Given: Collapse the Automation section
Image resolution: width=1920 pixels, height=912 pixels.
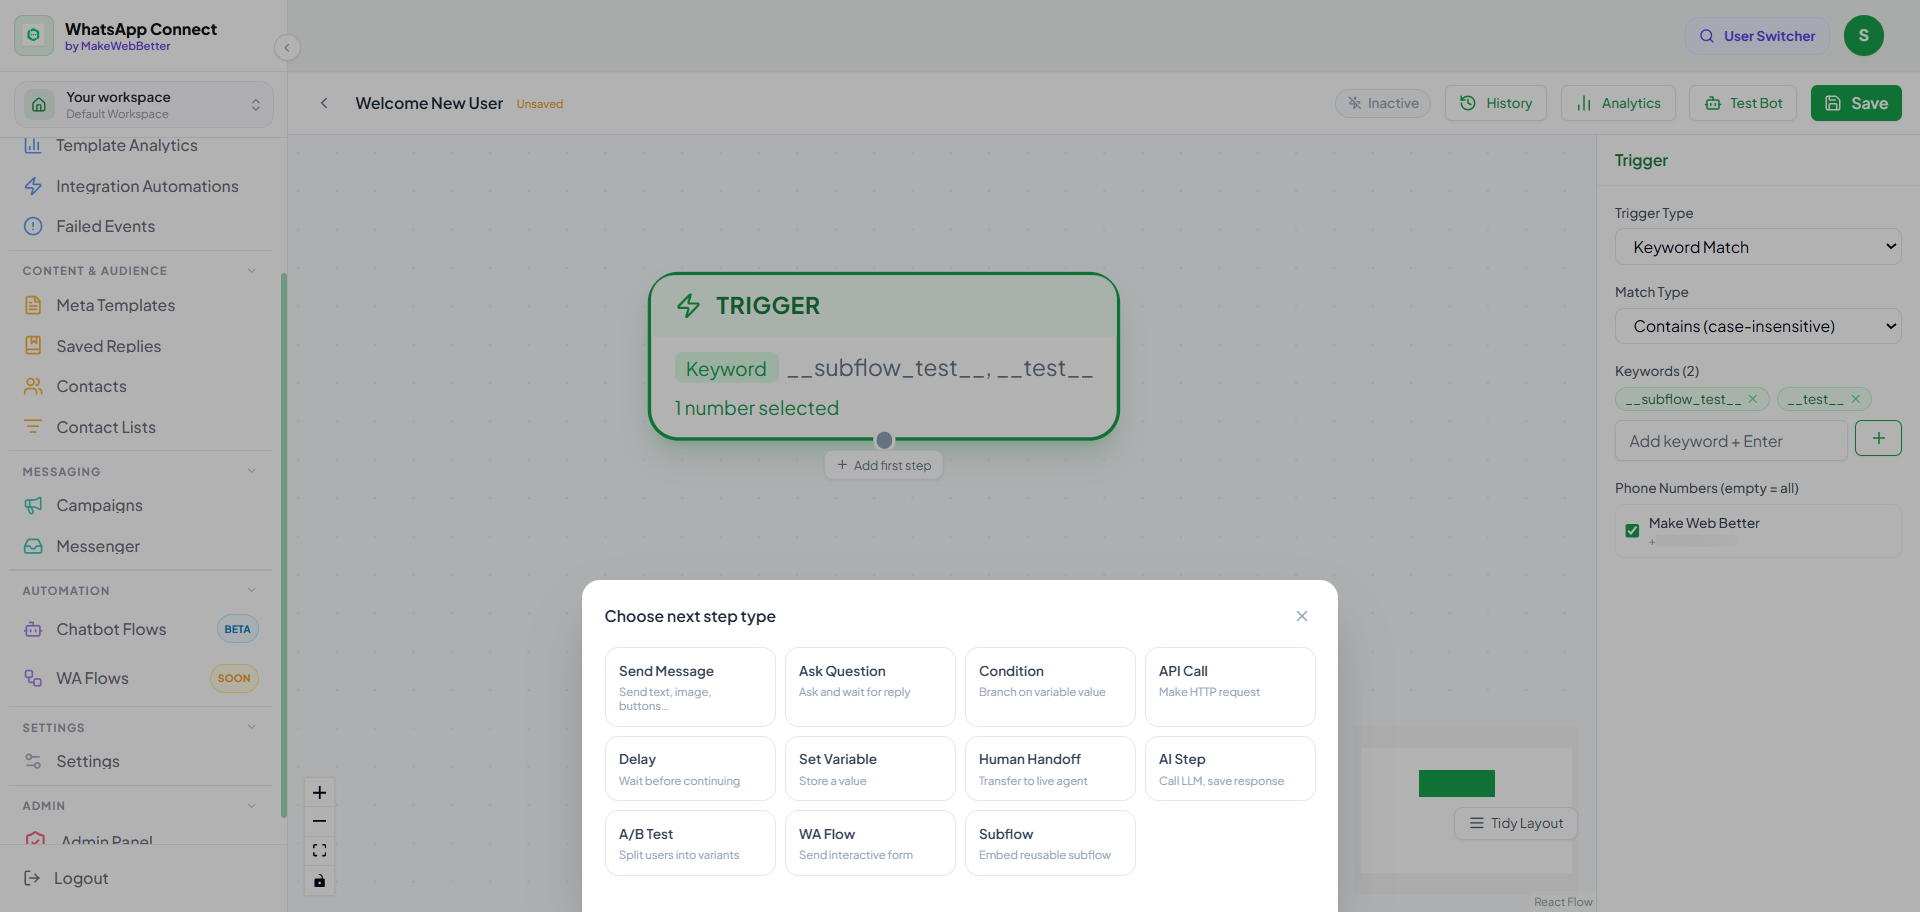Looking at the screenshot, I should click(252, 590).
